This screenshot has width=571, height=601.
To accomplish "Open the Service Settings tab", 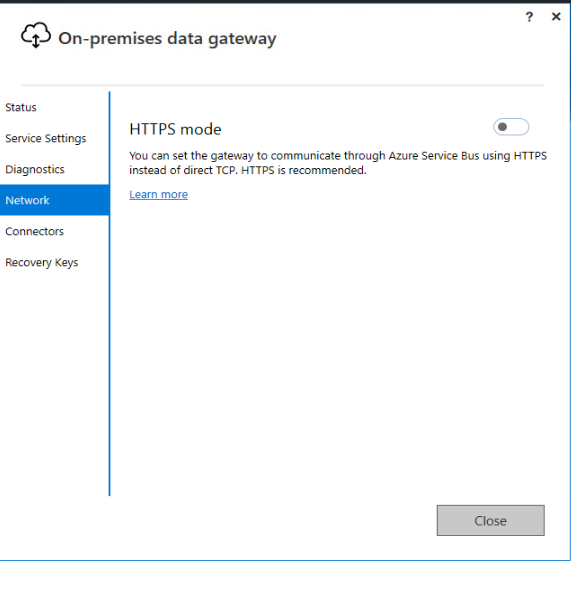I will [46, 138].
